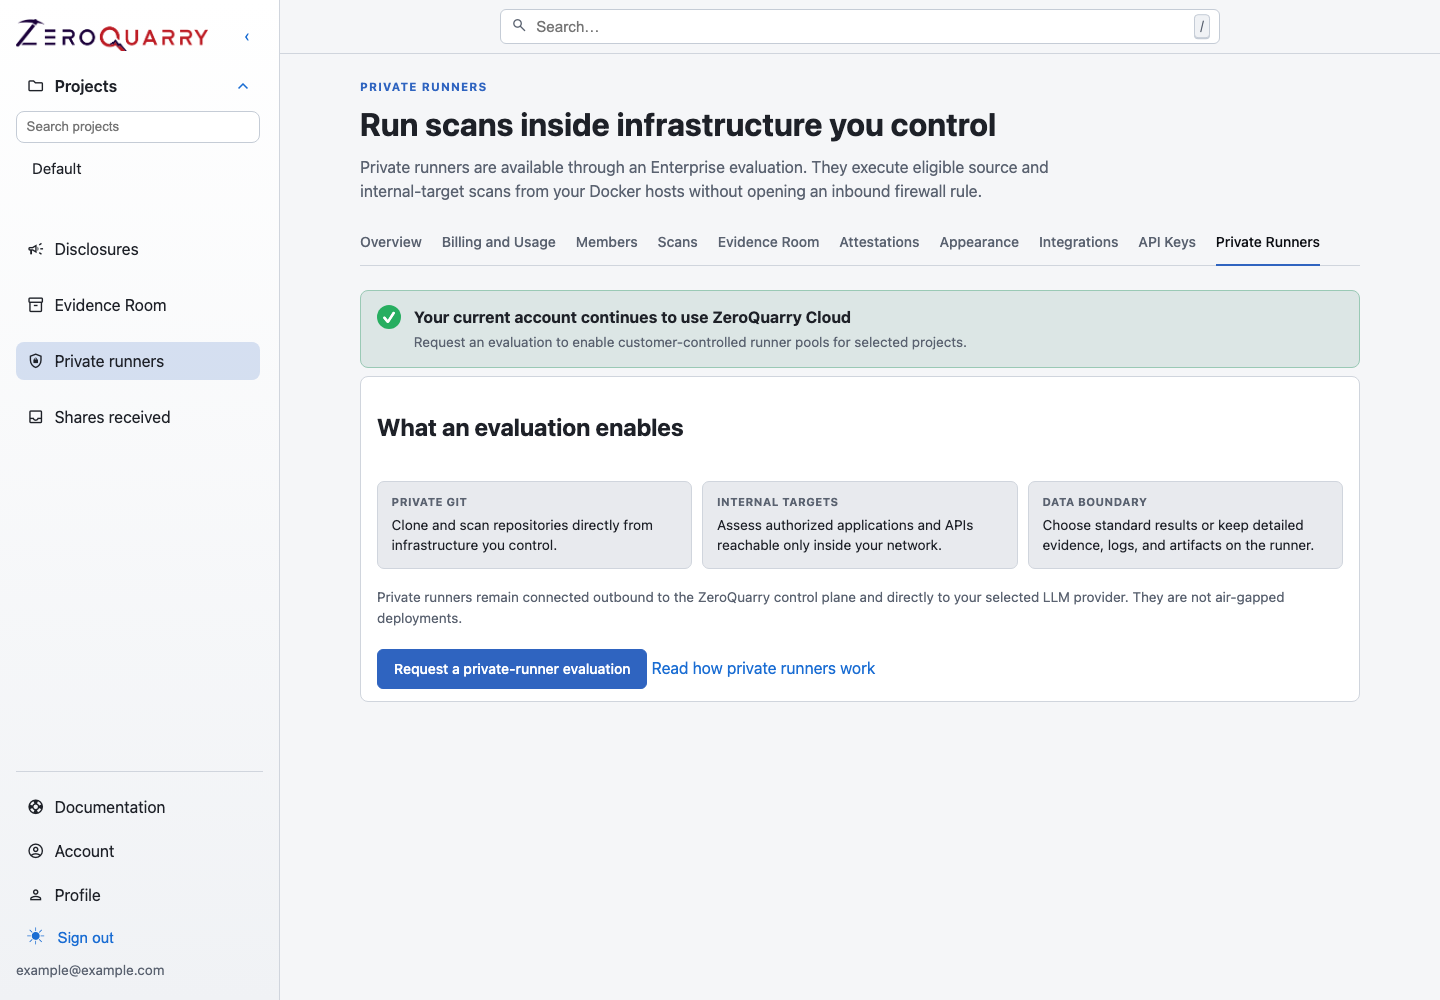Go to the Integrations tab

[x=1079, y=242]
